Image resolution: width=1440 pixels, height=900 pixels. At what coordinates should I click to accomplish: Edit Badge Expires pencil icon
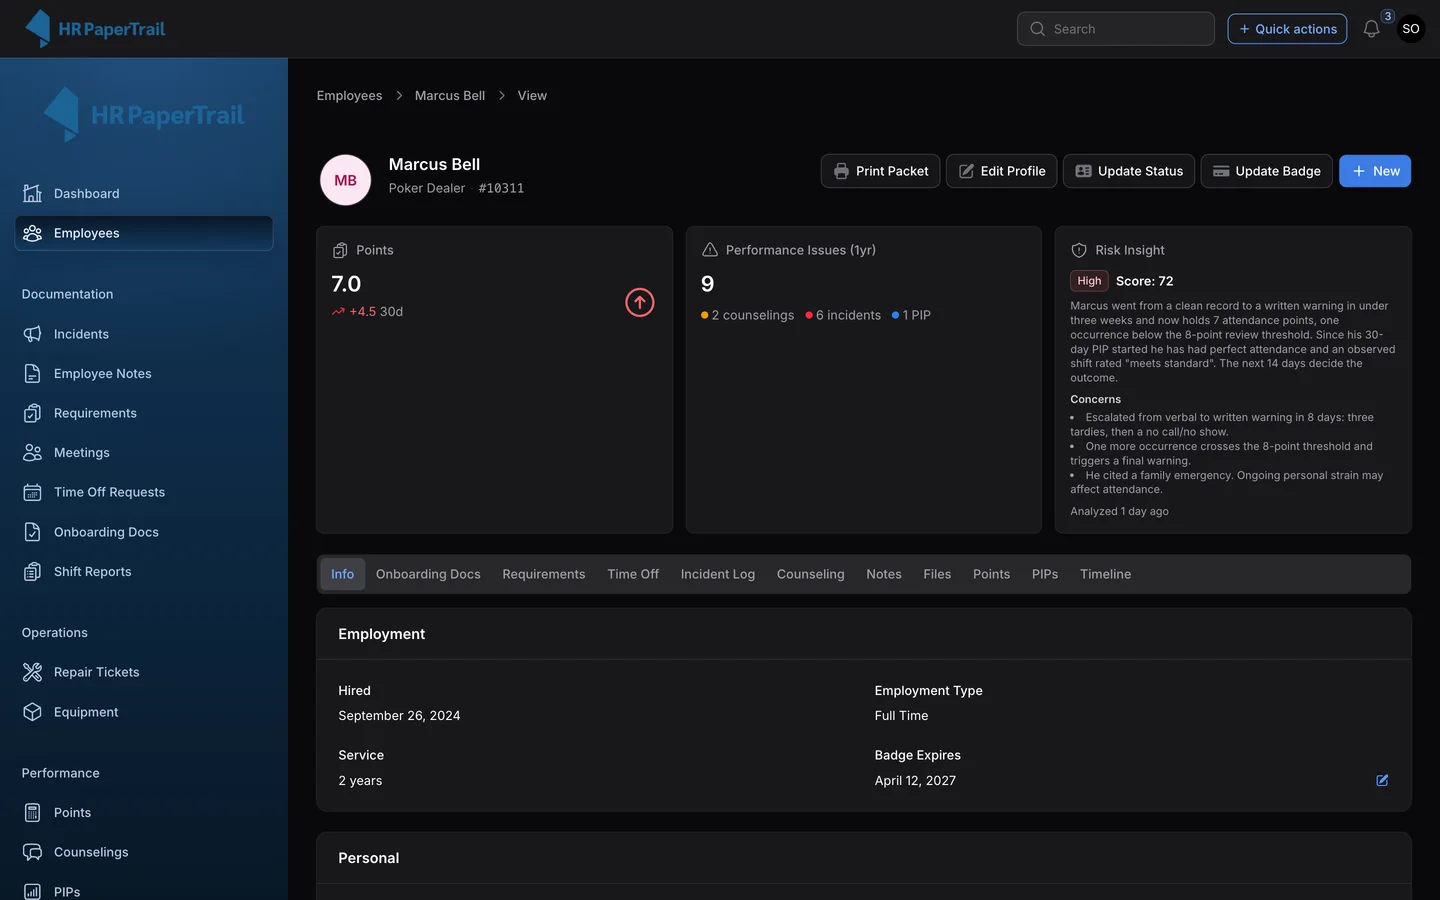pos(1382,780)
